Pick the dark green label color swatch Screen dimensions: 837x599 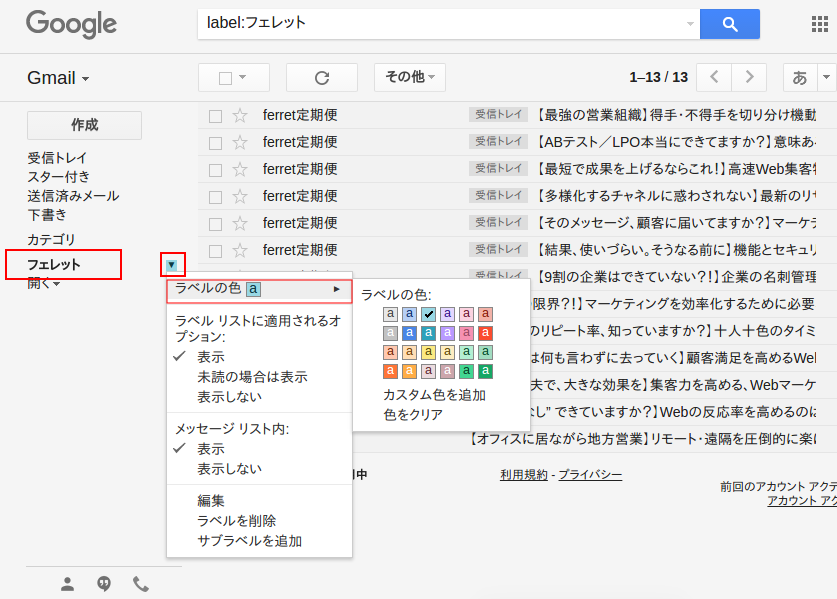click(x=485, y=371)
